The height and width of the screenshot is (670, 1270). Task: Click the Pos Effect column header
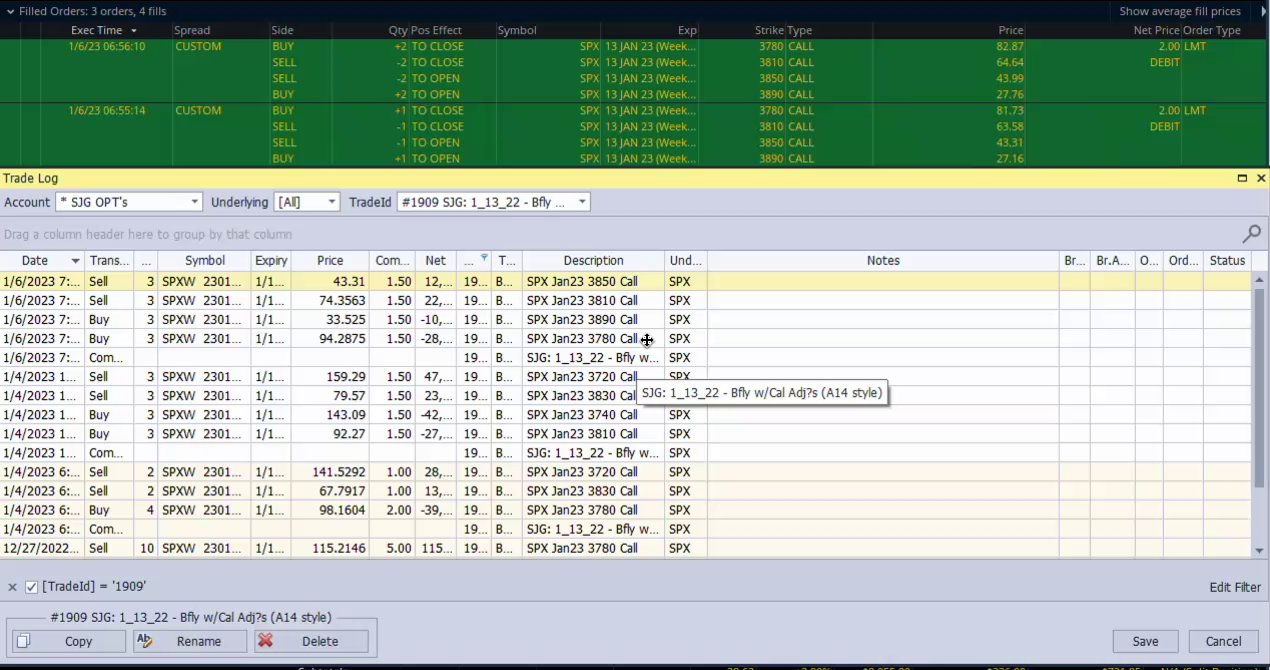(x=436, y=30)
